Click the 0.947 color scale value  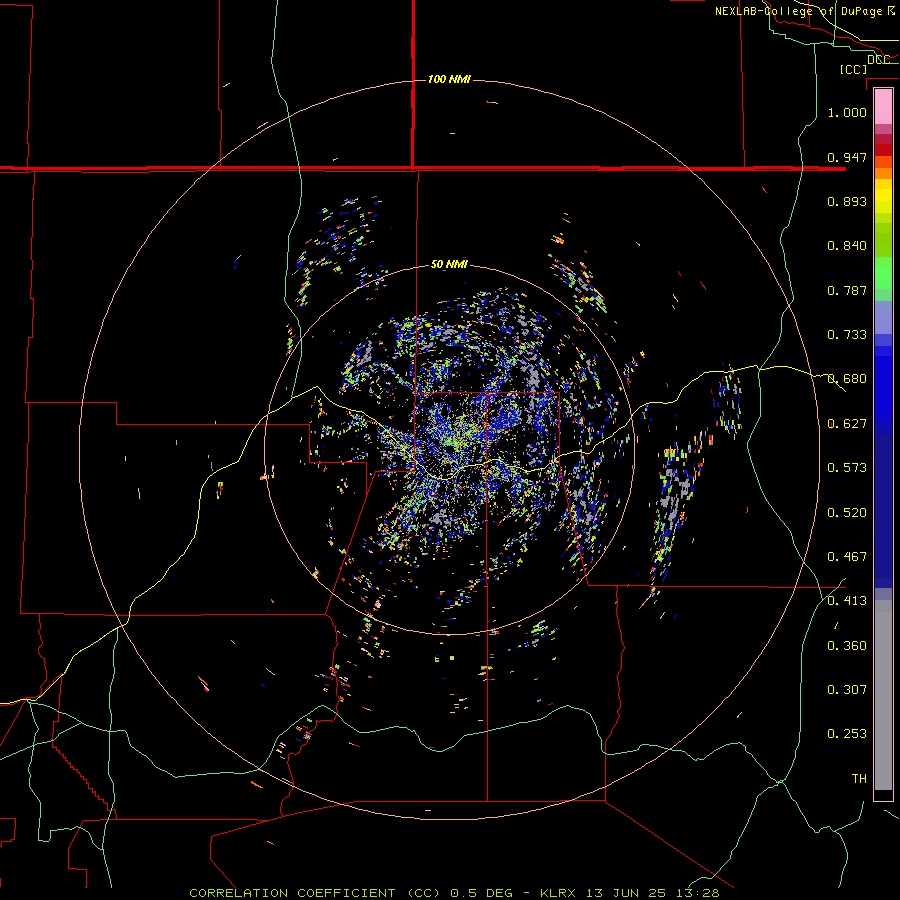[x=847, y=157]
